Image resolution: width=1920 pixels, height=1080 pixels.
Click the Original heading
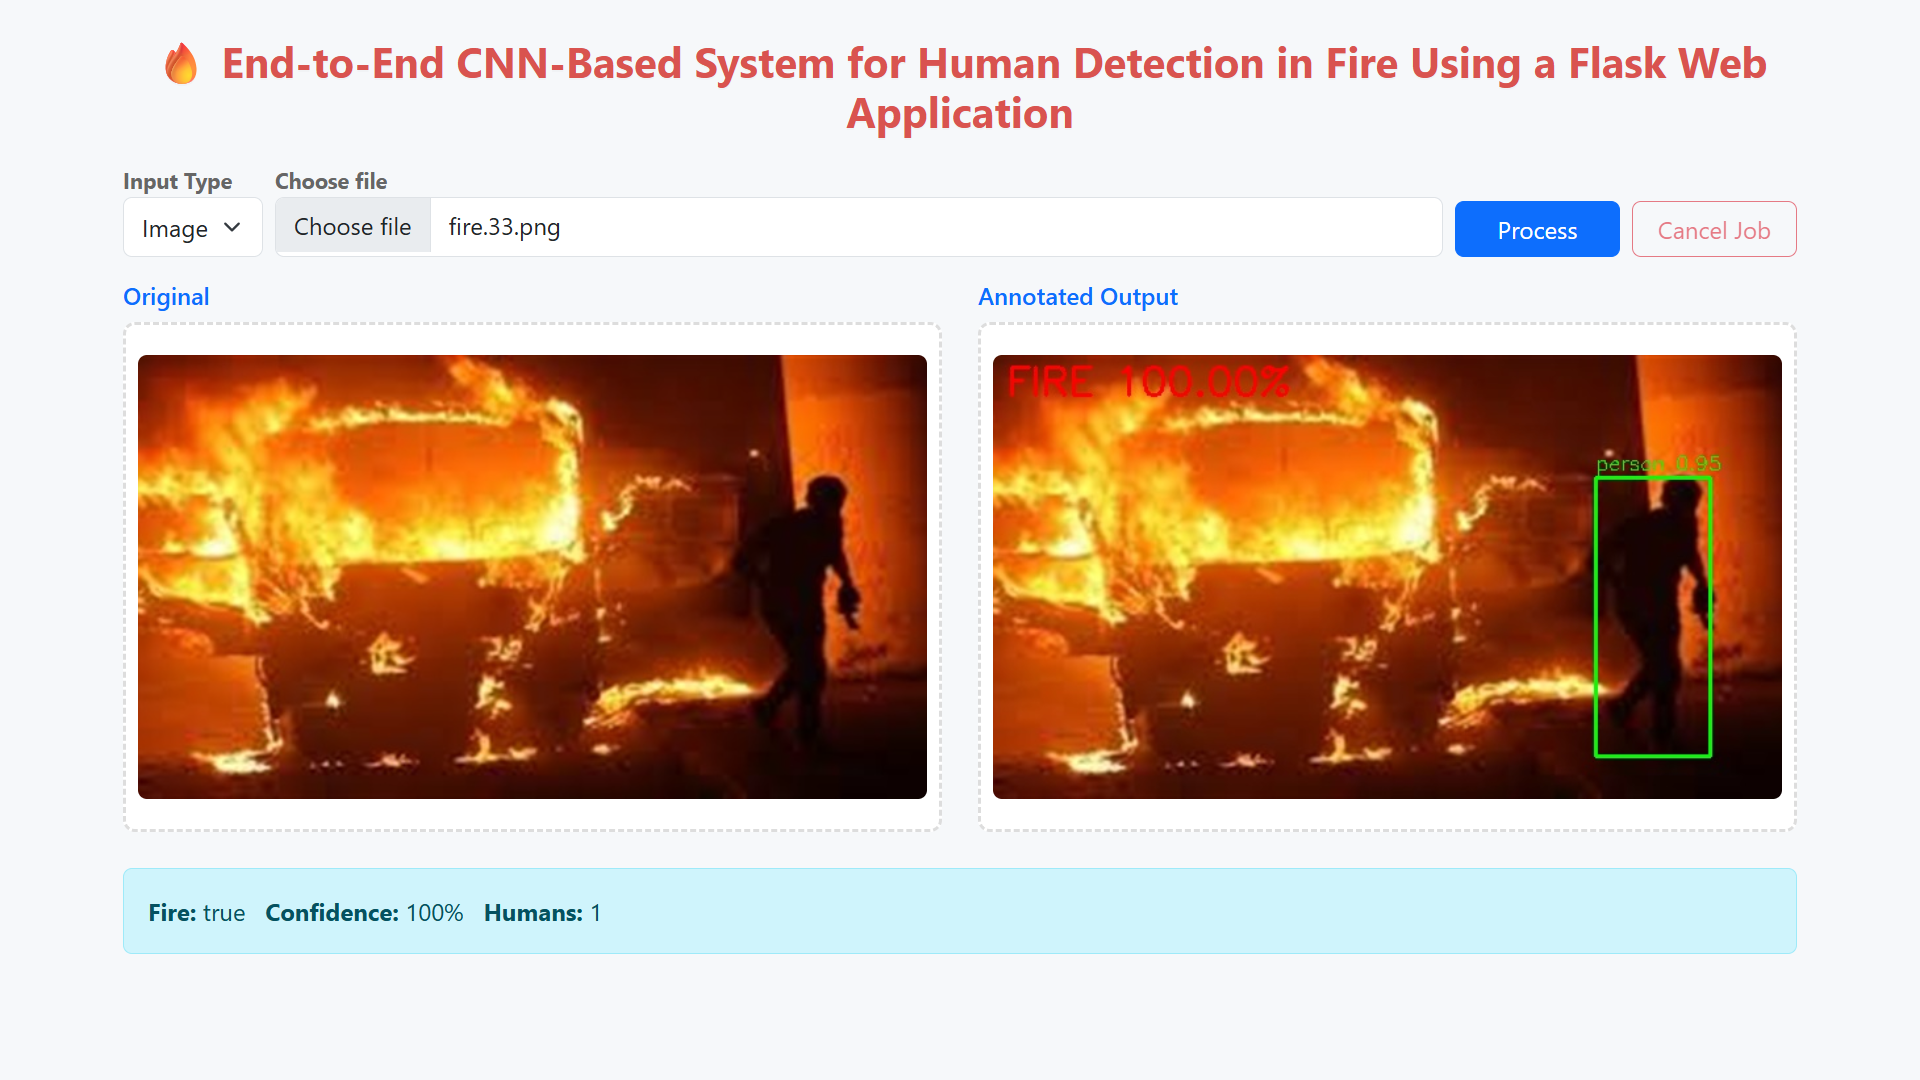click(x=166, y=297)
